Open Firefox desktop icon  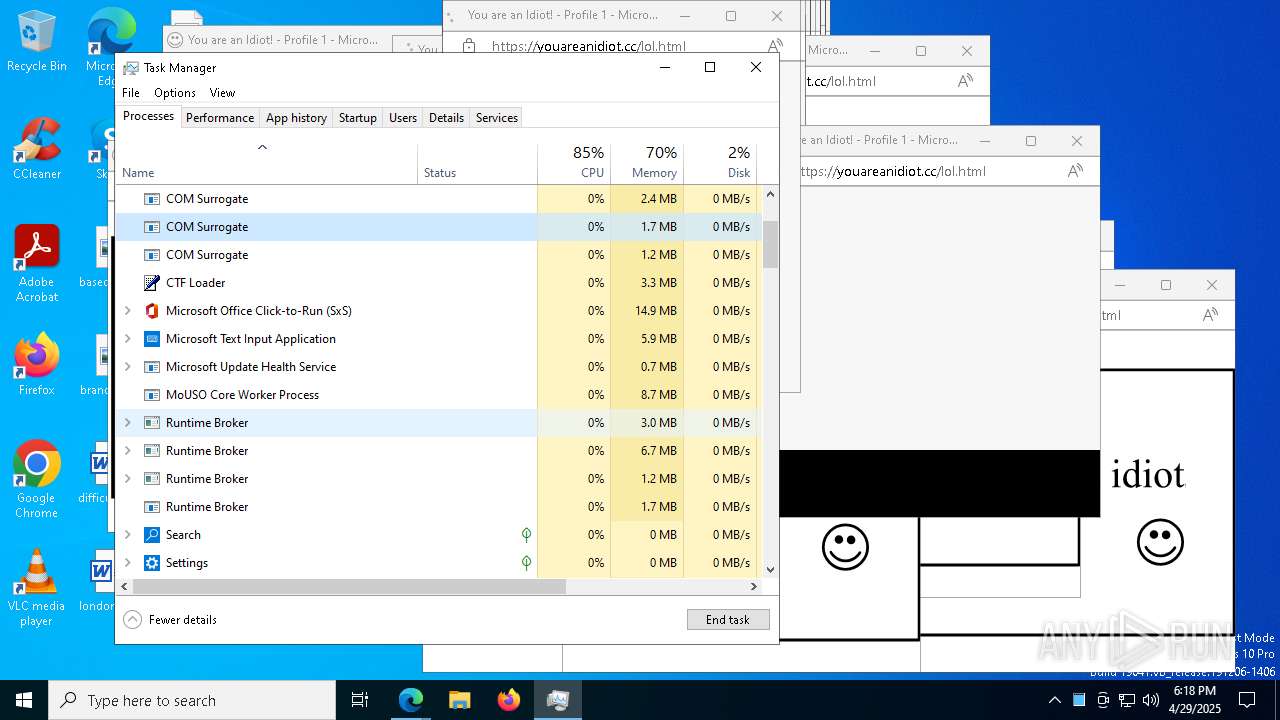(37, 365)
